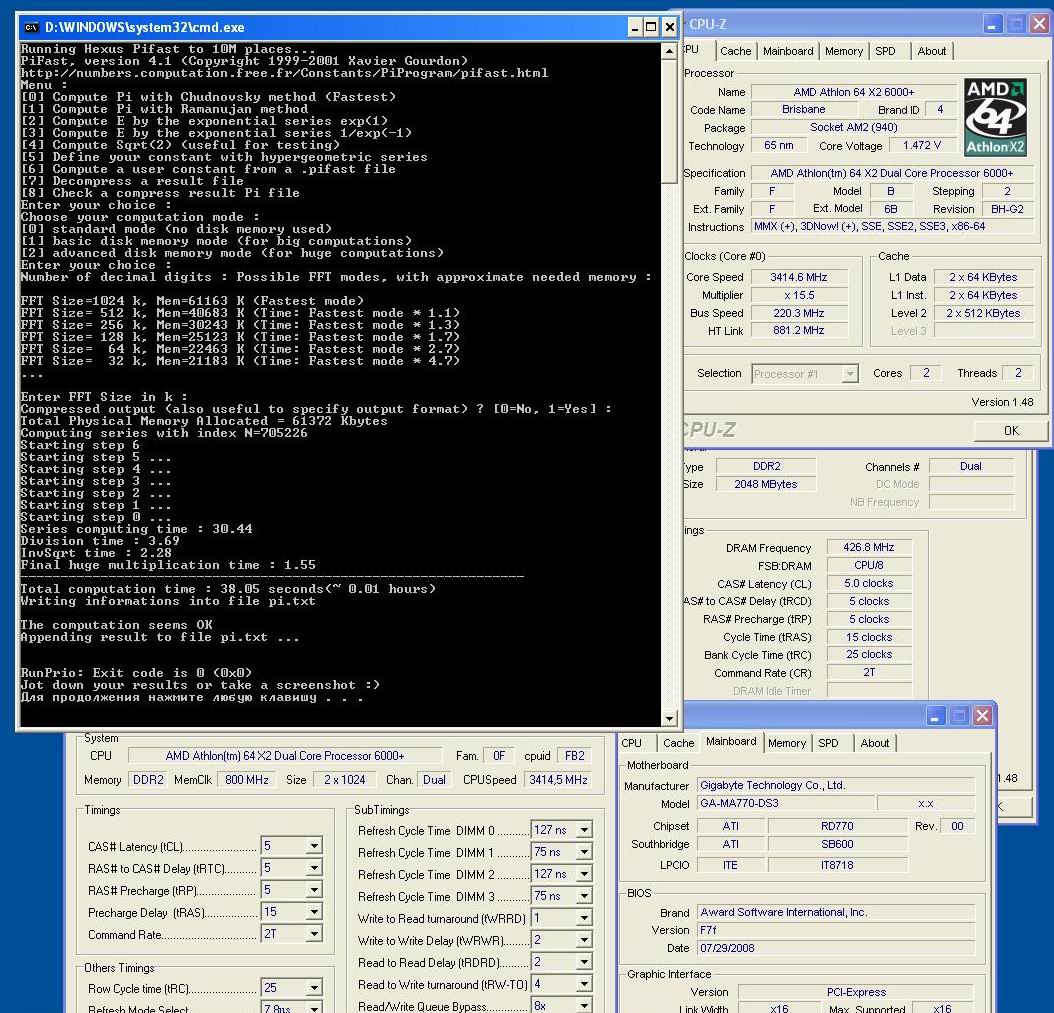Click the Core Voltage value 1.472 V
The image size is (1054, 1013).
pos(922,145)
